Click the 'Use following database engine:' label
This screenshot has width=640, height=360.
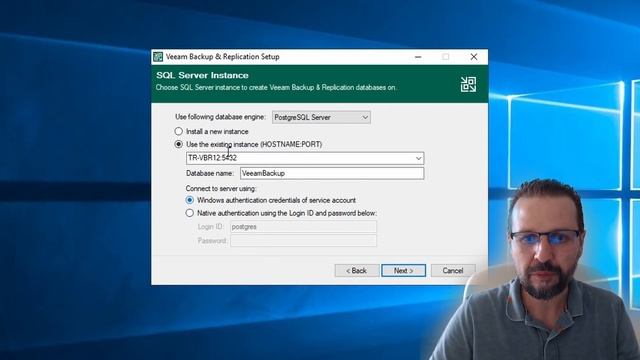[x=220, y=117]
